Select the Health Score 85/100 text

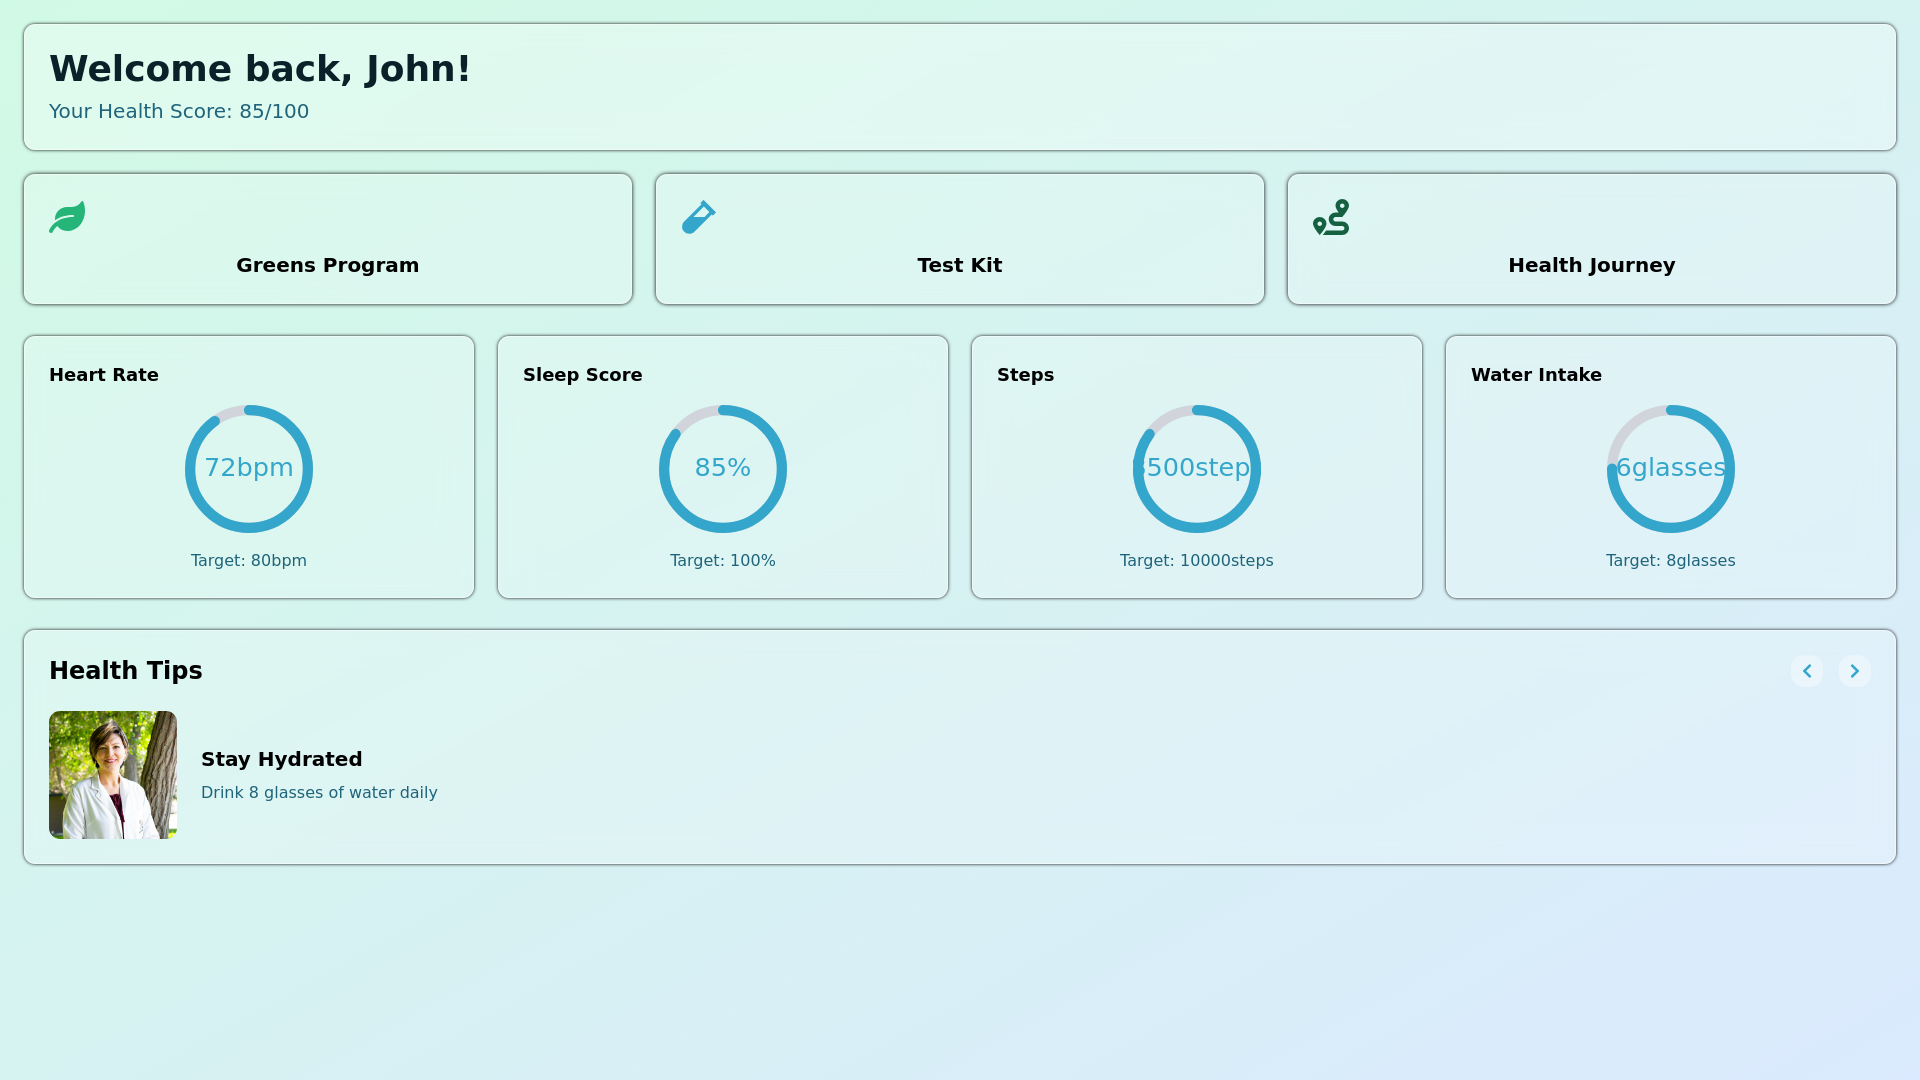179,111
